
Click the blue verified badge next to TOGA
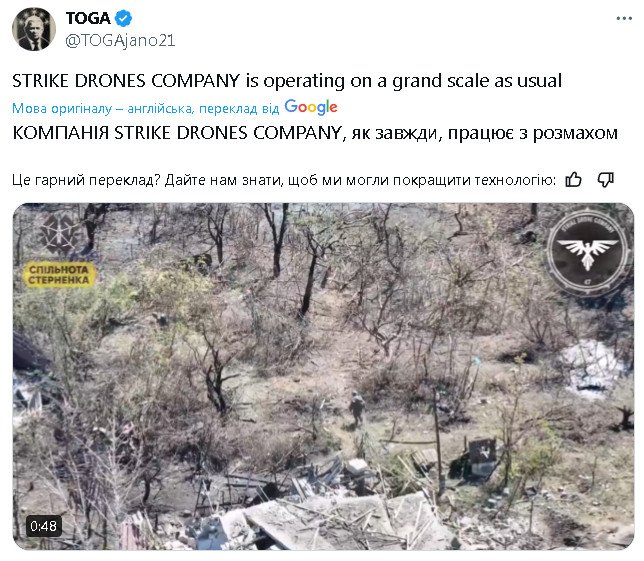pyautogui.click(x=123, y=18)
